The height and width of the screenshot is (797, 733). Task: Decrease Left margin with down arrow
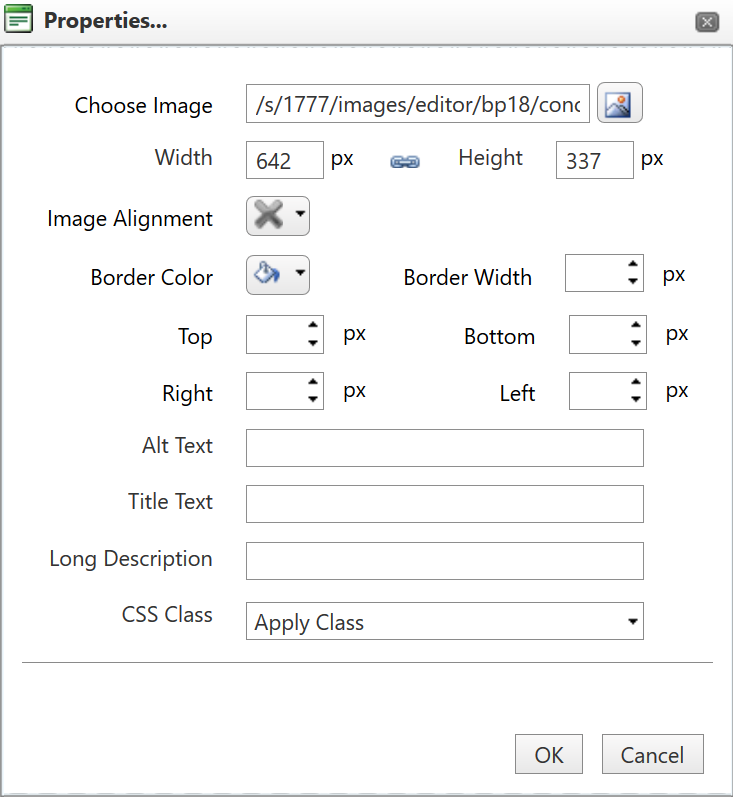click(635, 399)
